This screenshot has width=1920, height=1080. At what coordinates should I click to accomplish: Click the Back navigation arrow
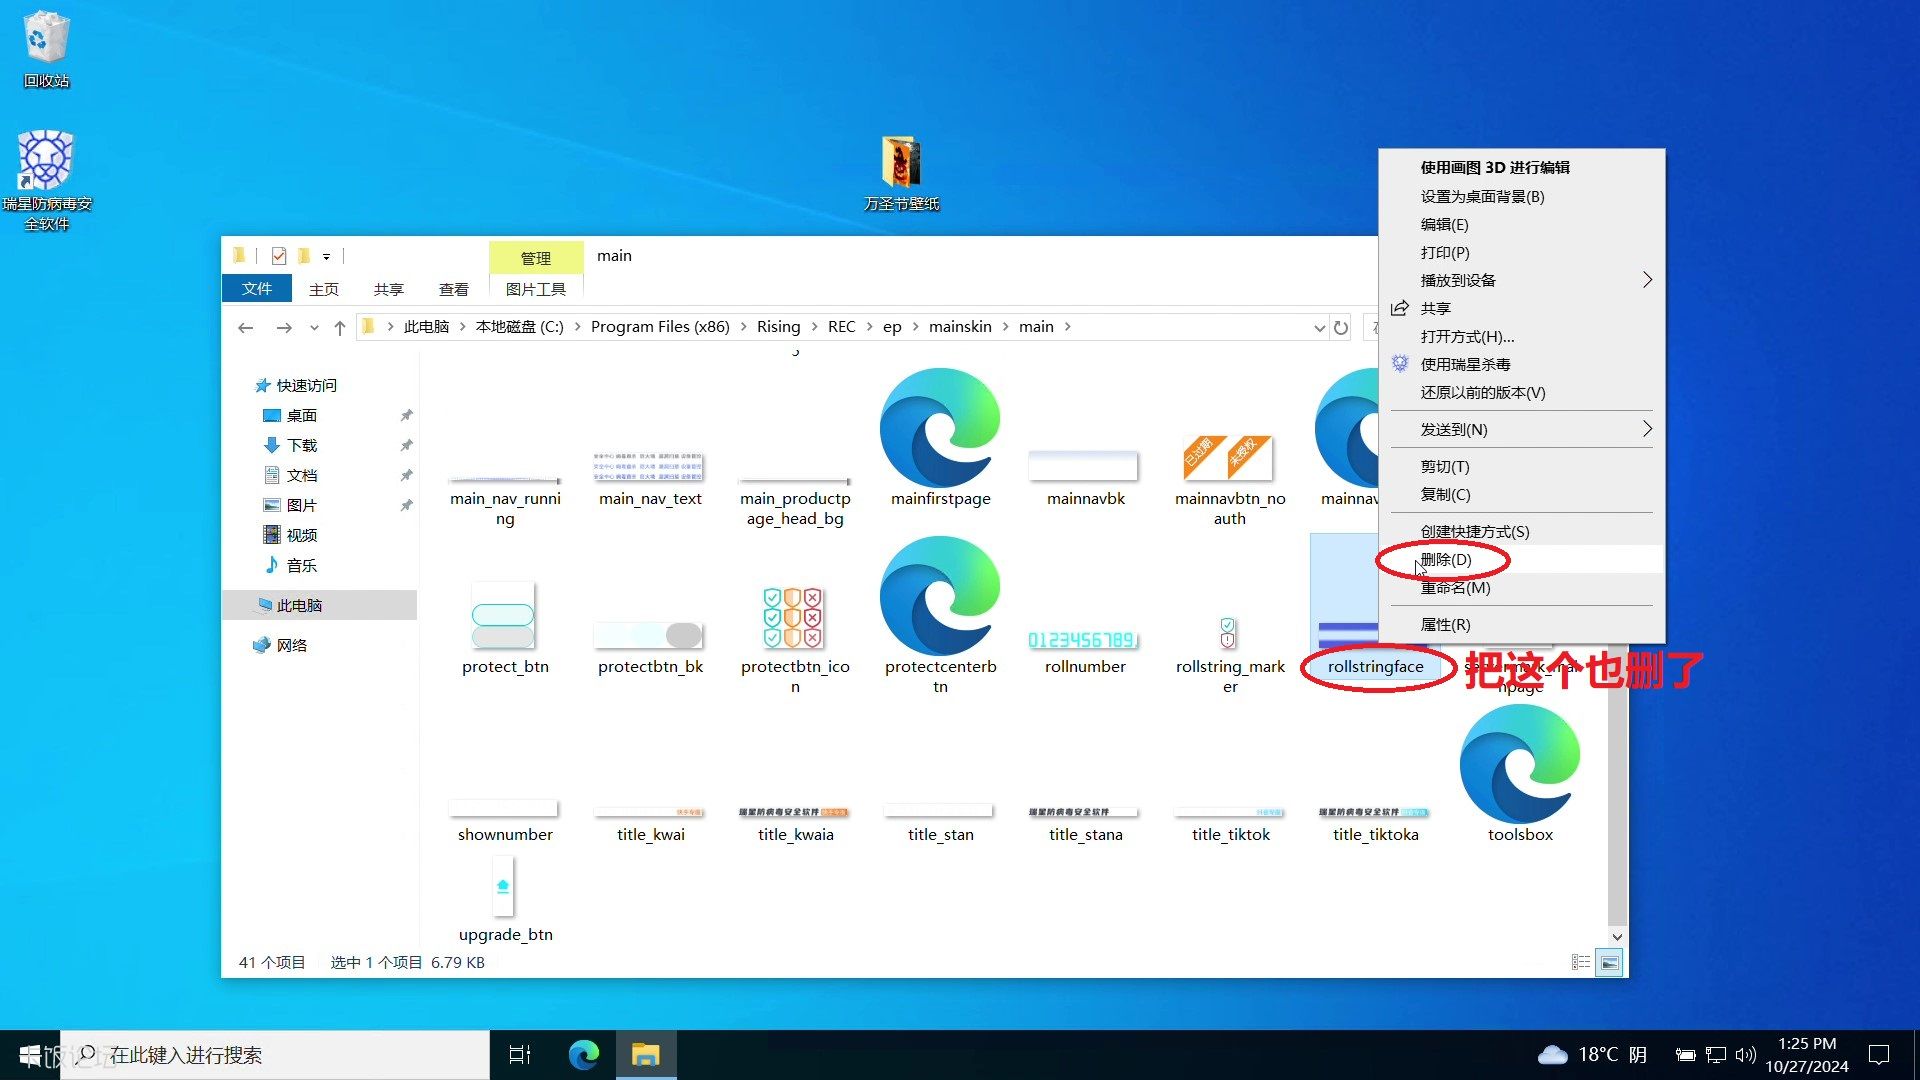click(x=246, y=327)
